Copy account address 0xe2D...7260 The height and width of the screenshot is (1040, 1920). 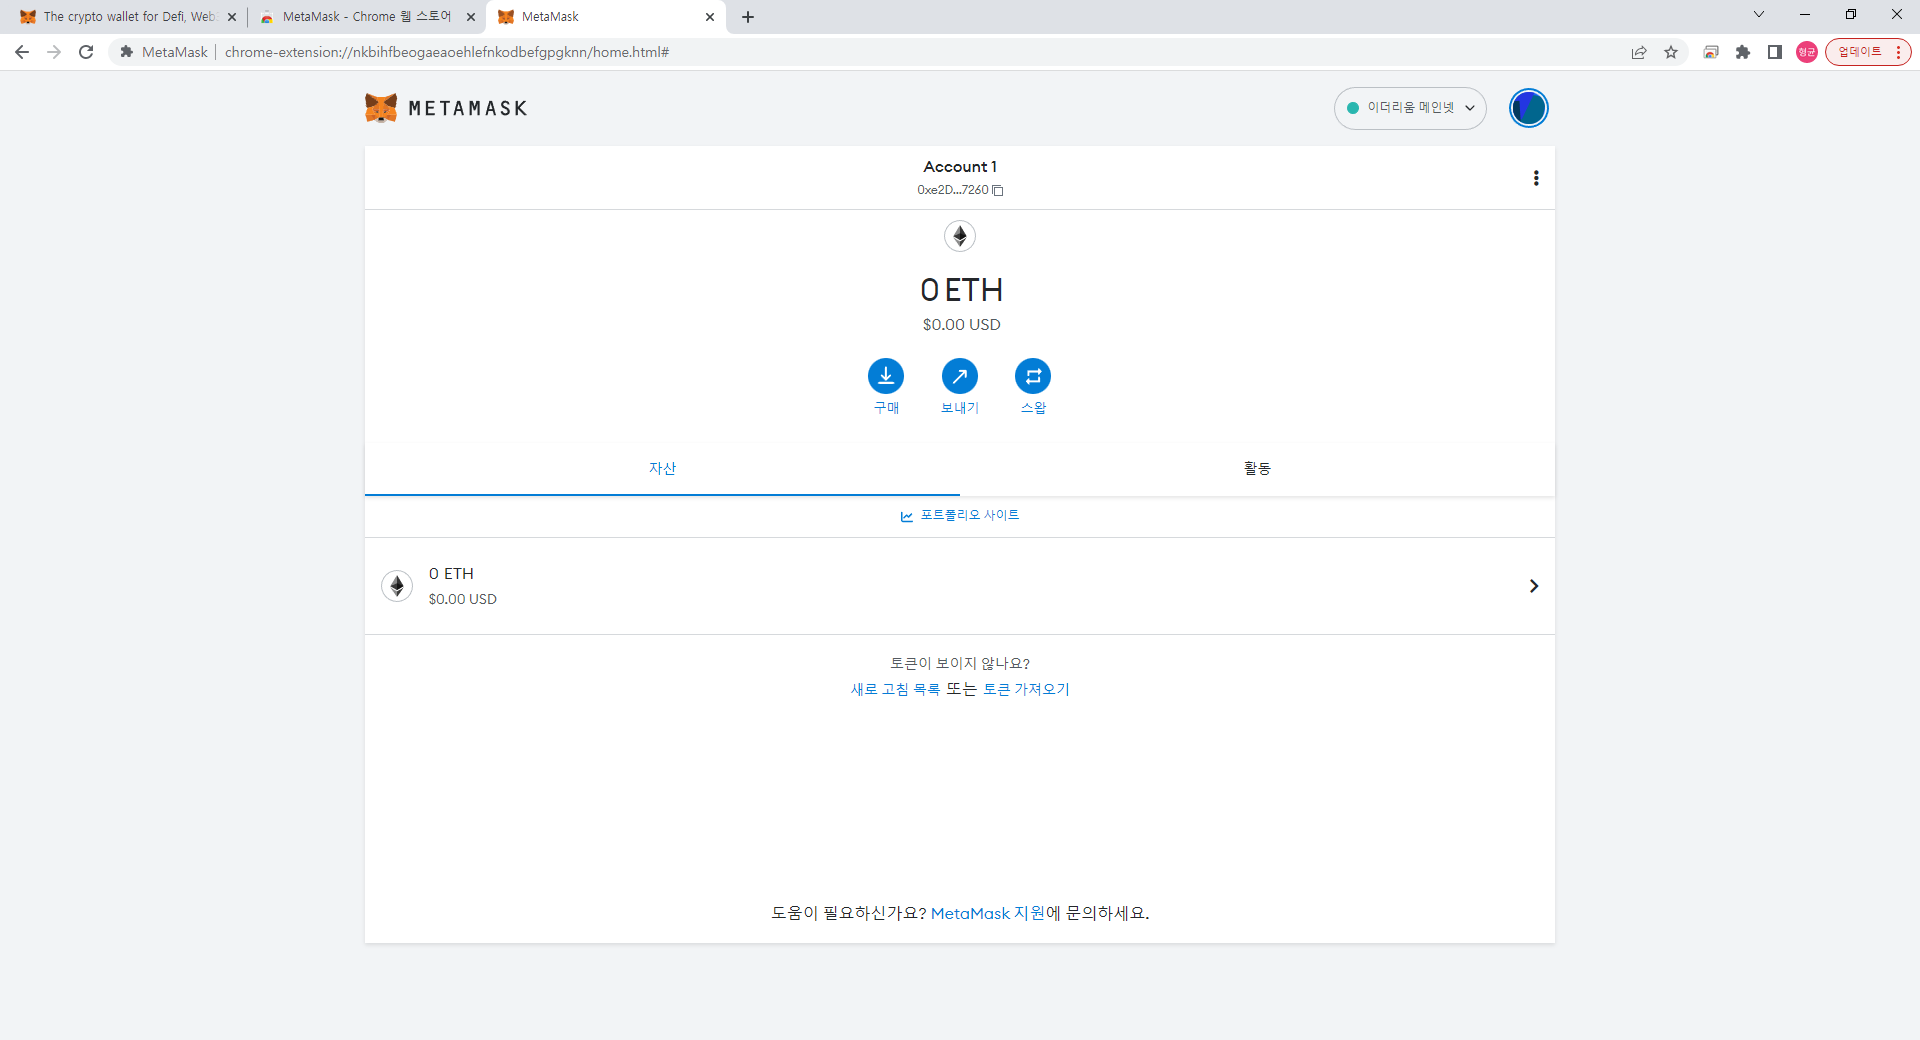coord(997,190)
